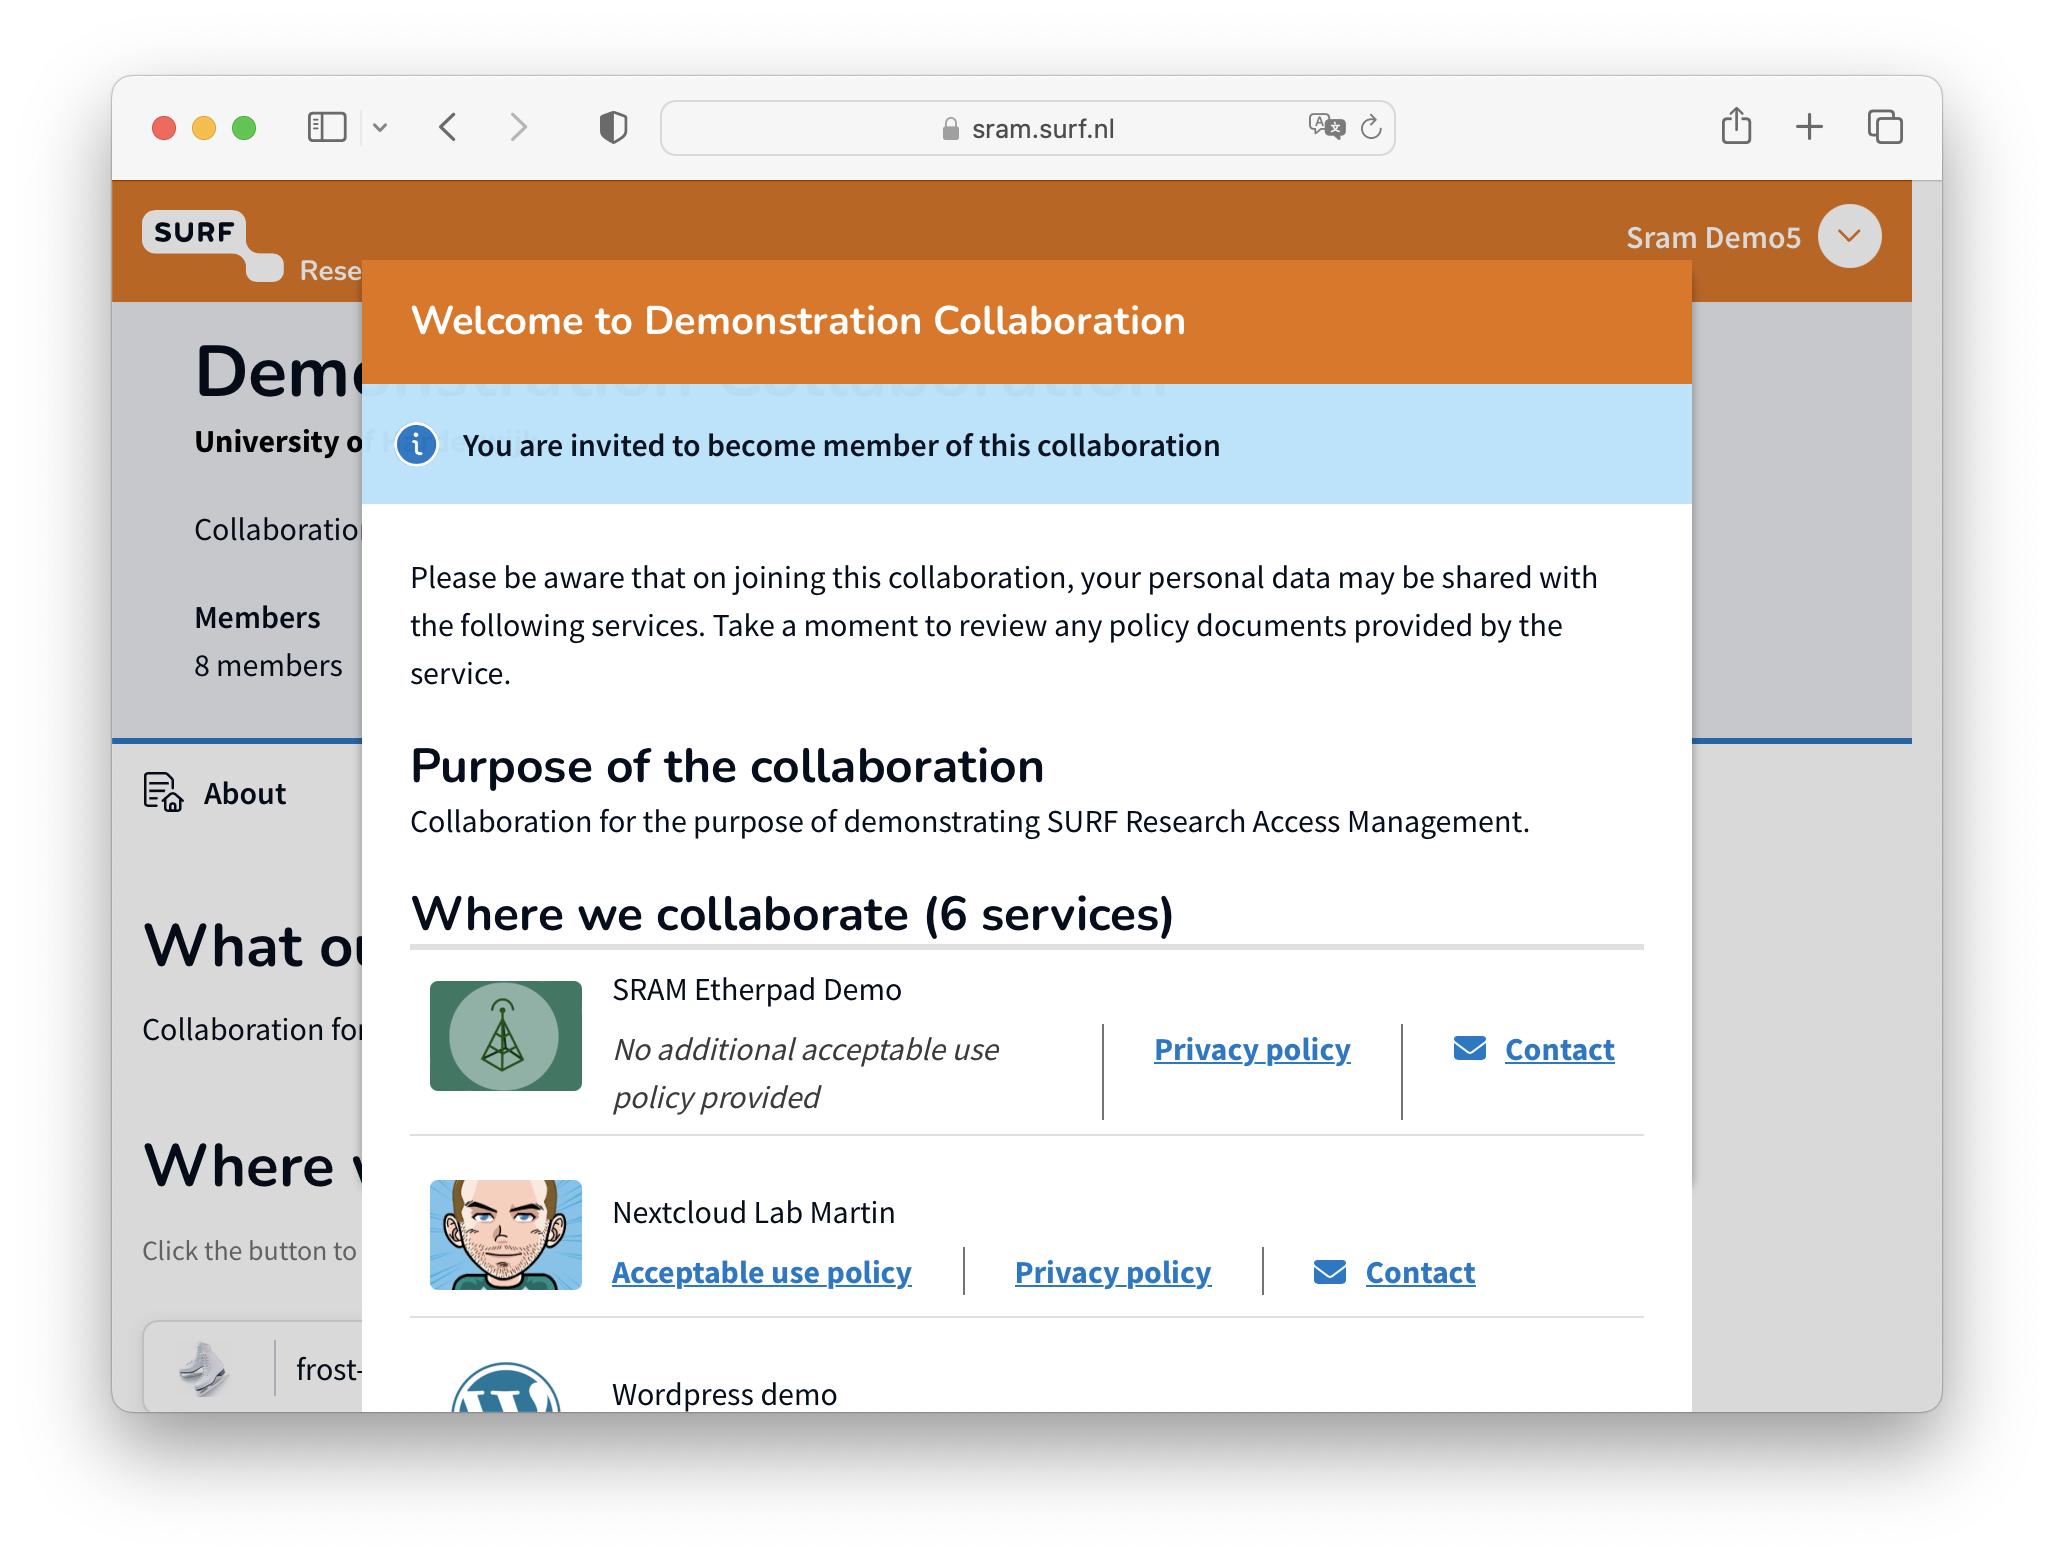Expand the Sram Demo5 user menu
2054x1560 pixels.
point(1849,236)
